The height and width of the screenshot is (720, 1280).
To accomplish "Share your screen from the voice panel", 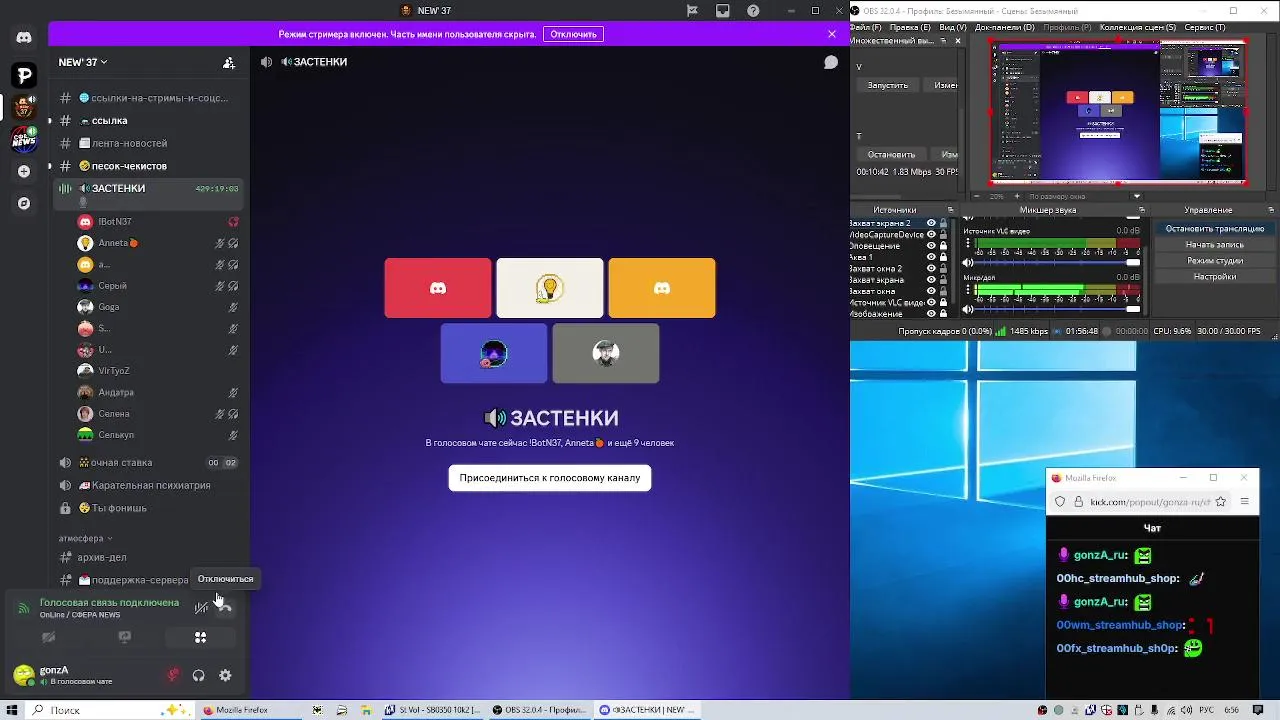I will (125, 637).
